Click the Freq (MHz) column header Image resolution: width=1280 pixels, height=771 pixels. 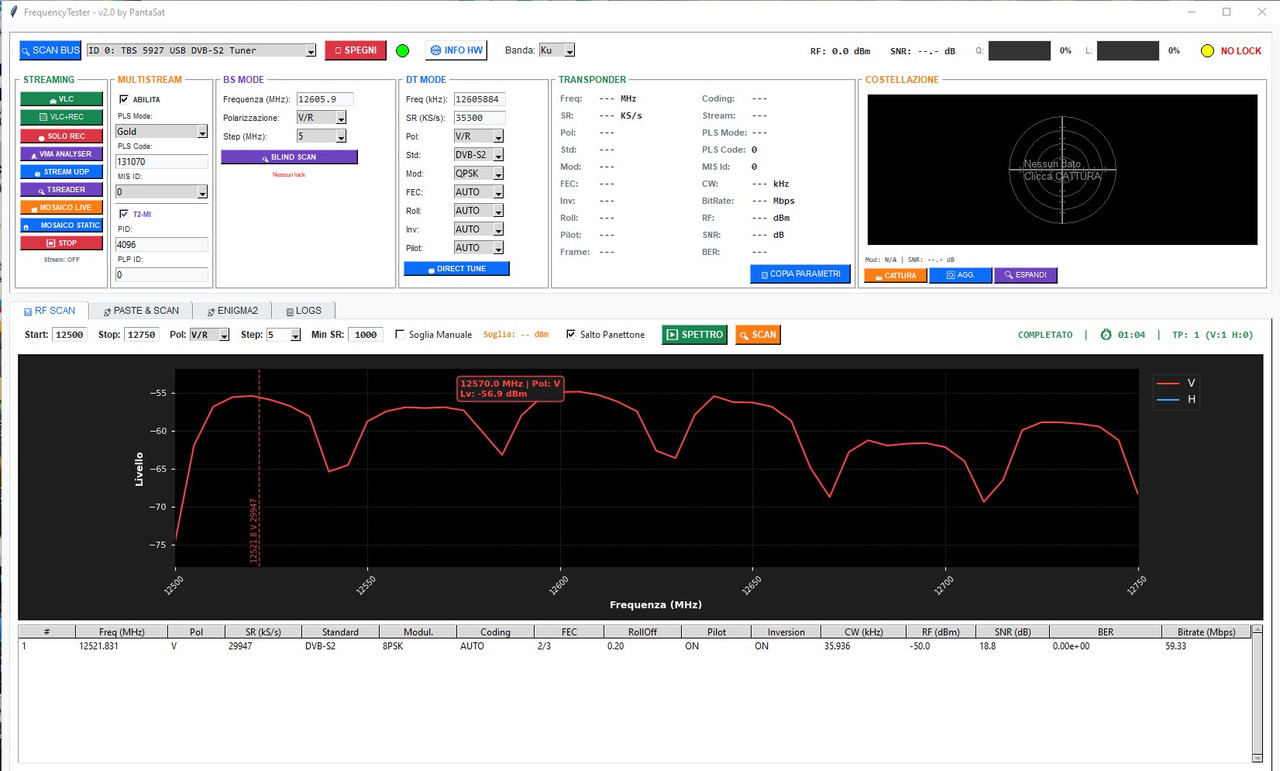pyautogui.click(x=122, y=632)
